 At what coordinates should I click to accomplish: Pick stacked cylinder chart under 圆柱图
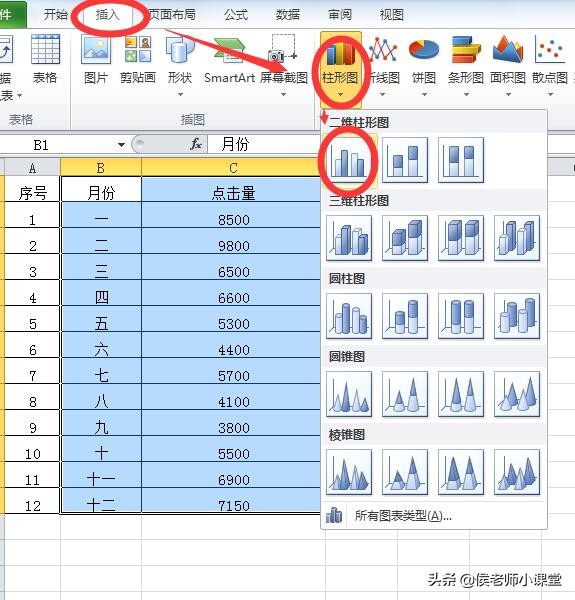(x=405, y=316)
